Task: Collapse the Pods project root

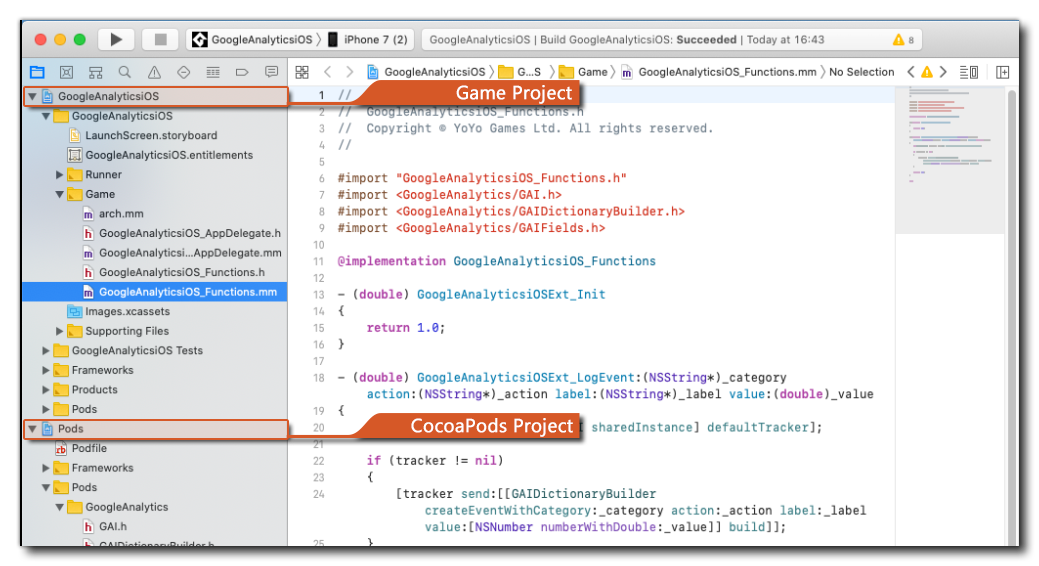Action: [x=32, y=429]
